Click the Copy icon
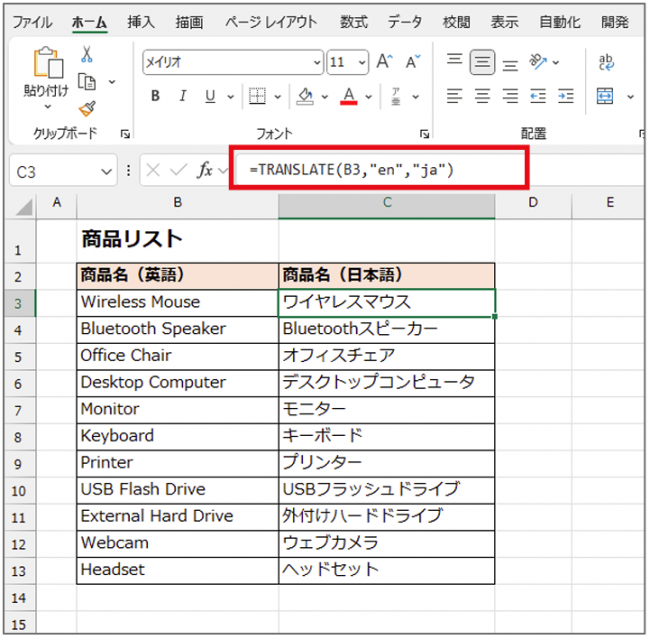Viewport: 650px width, 640px height. tap(87, 81)
